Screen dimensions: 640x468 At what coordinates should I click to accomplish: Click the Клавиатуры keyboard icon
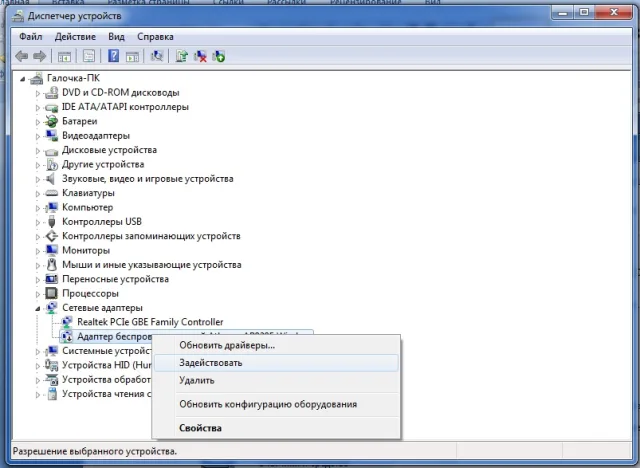51,193
